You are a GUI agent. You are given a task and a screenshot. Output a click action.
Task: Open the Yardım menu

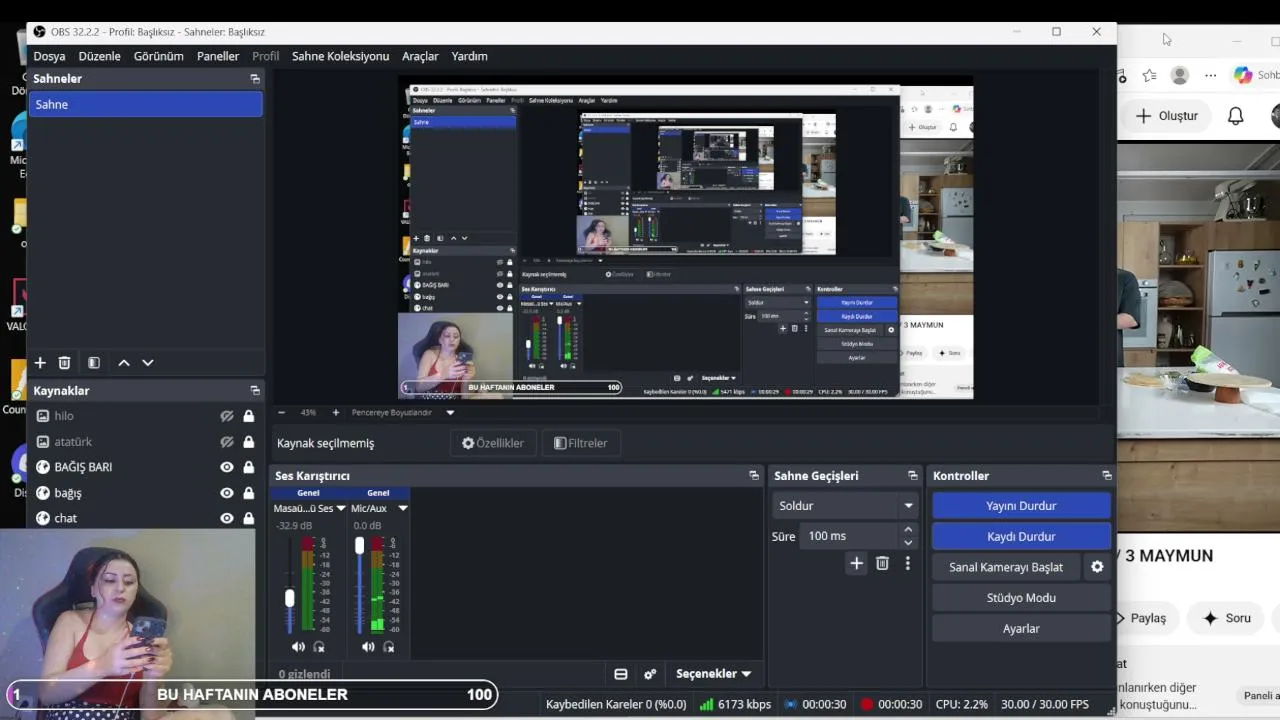[x=470, y=56]
